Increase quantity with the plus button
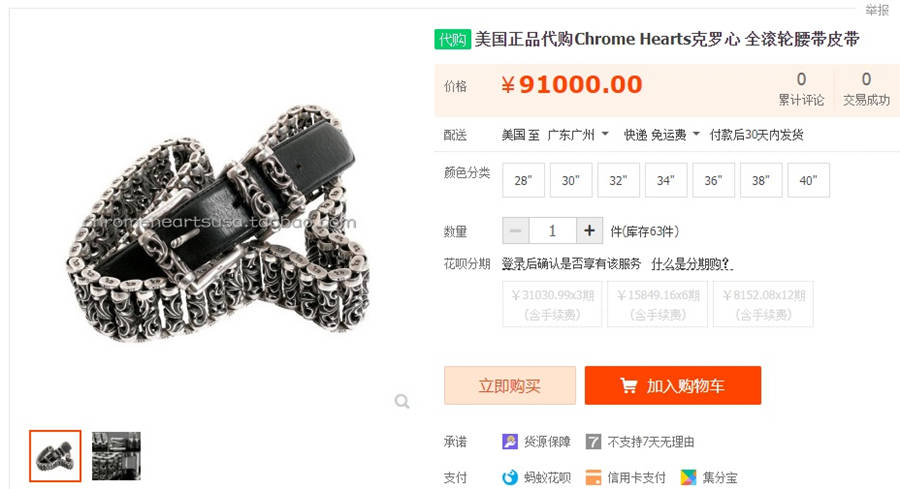 pyautogui.click(x=589, y=231)
